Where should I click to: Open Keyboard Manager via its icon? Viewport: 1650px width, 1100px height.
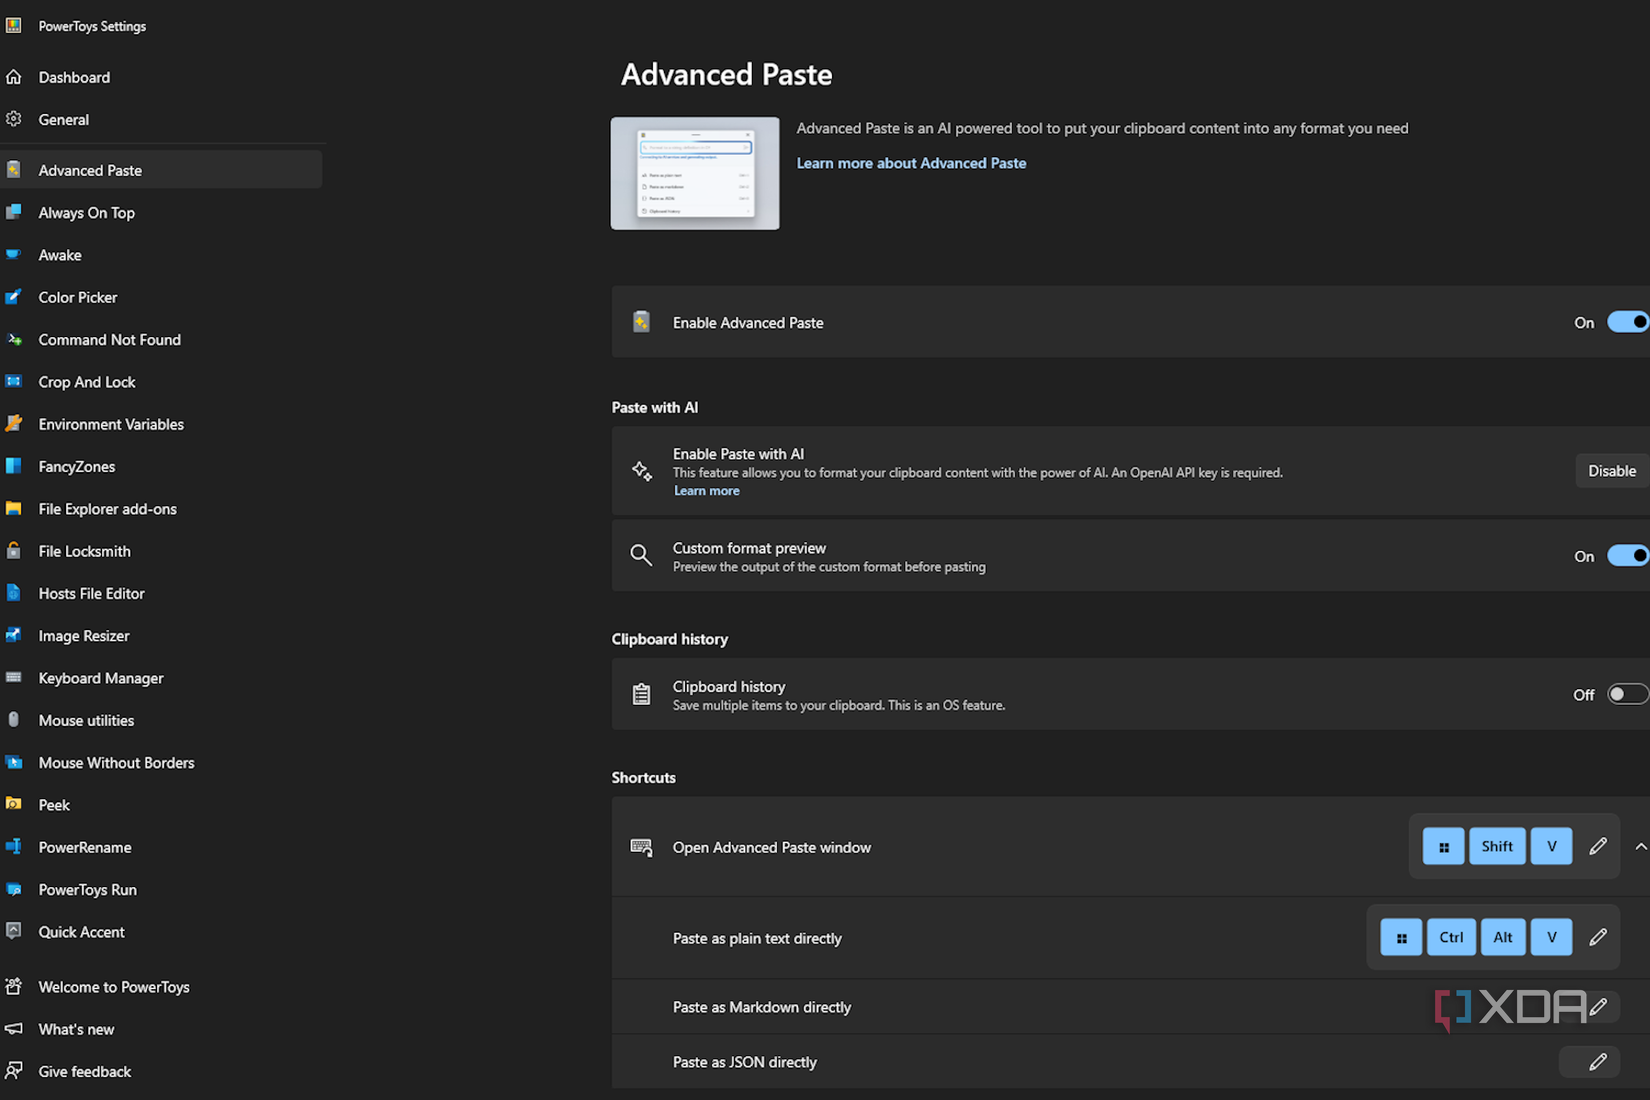pyautogui.click(x=14, y=678)
